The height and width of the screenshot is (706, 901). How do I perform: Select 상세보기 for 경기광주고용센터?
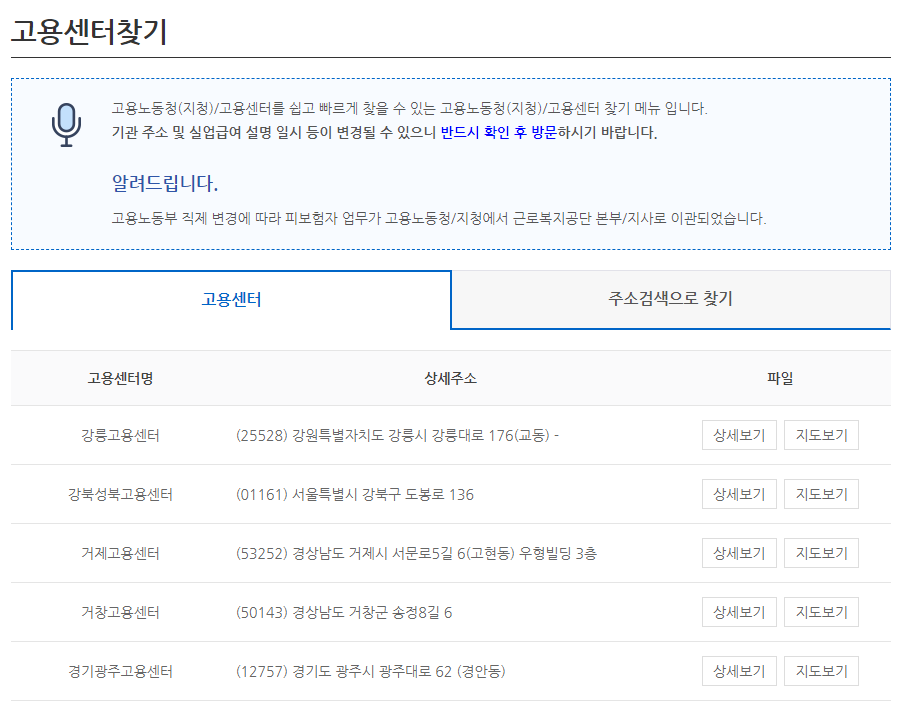click(x=739, y=671)
